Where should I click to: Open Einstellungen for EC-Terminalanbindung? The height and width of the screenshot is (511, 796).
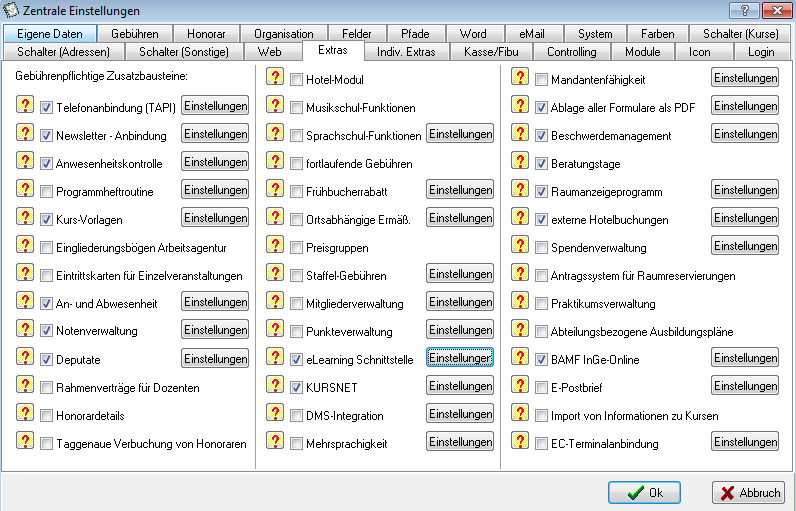(745, 441)
